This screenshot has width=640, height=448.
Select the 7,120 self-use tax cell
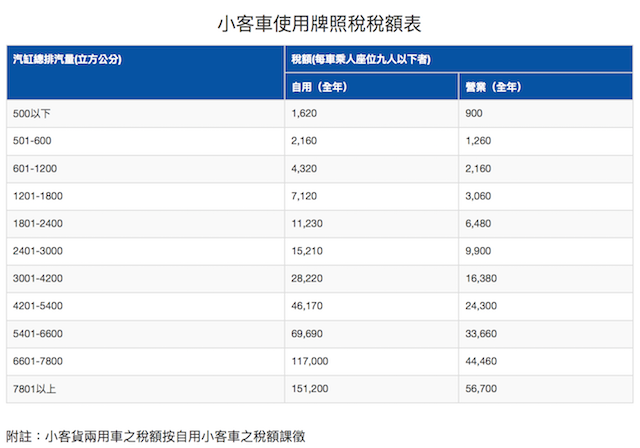304,196
